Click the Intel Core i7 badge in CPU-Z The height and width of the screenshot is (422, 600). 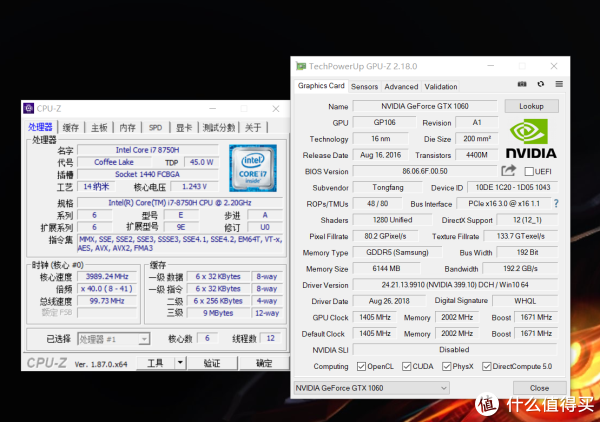(253, 168)
